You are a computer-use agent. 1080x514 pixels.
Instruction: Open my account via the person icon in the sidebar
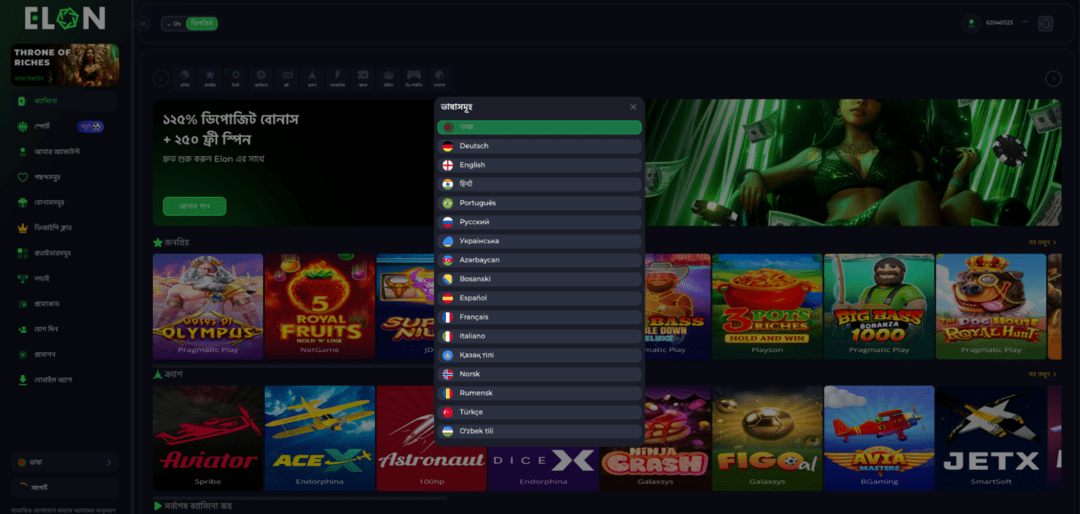[65, 152]
